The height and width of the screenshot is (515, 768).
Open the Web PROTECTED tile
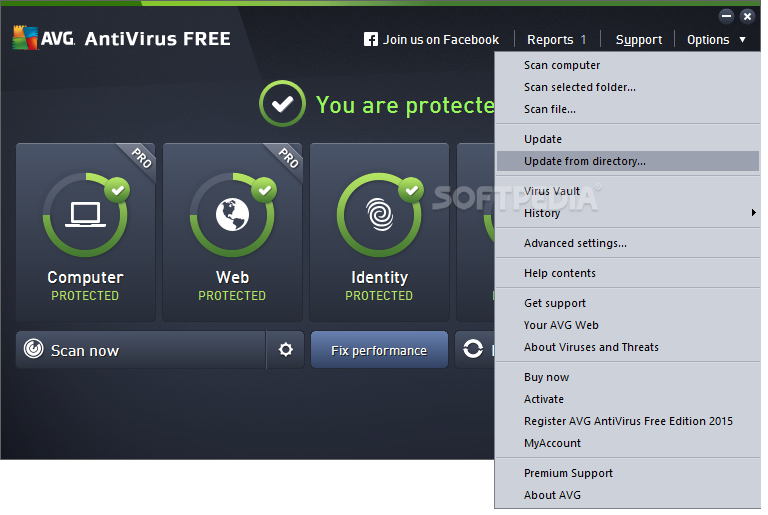233,232
